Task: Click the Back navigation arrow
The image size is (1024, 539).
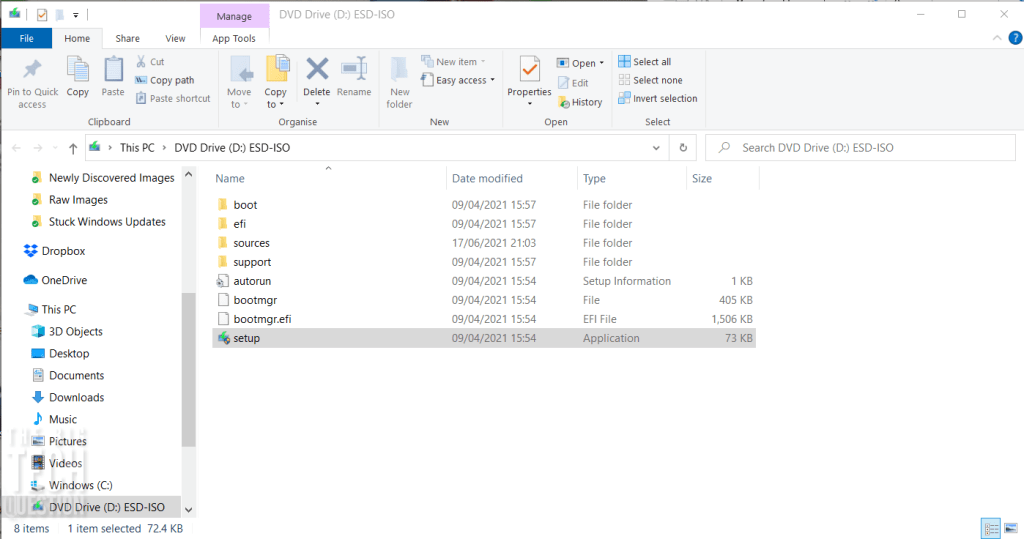Action: pos(16,148)
